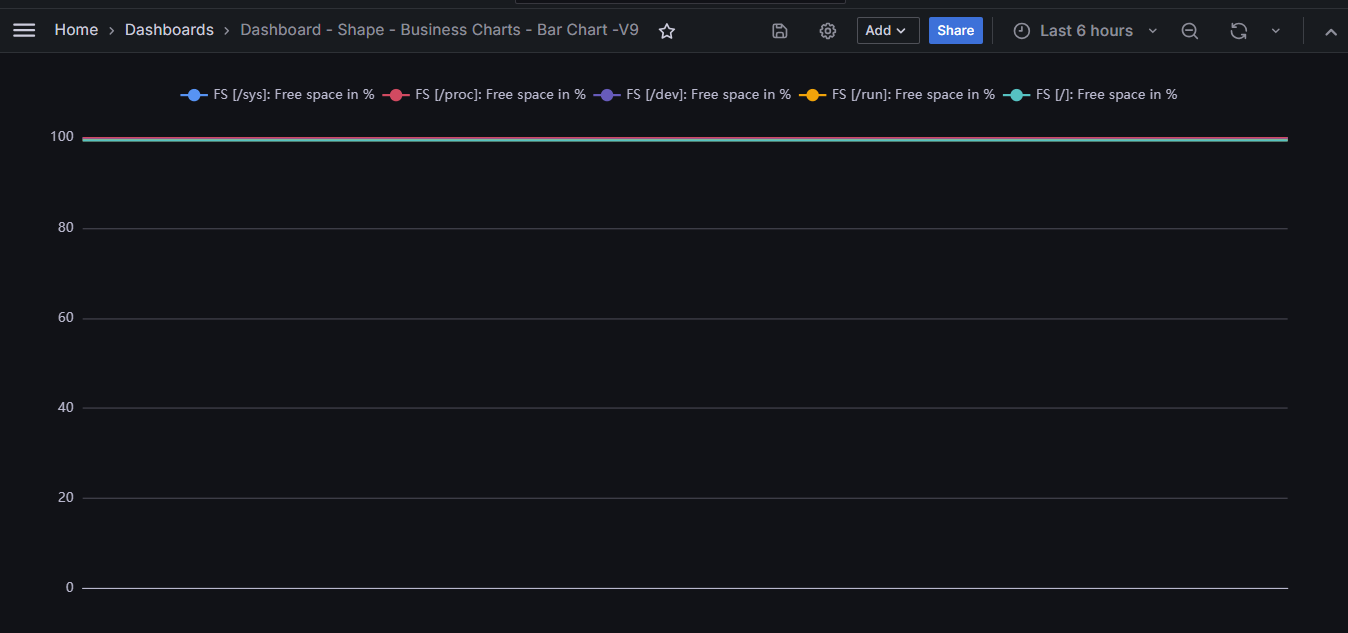
Task: Expand the Last 6 hours time picker
Action: (1086, 31)
